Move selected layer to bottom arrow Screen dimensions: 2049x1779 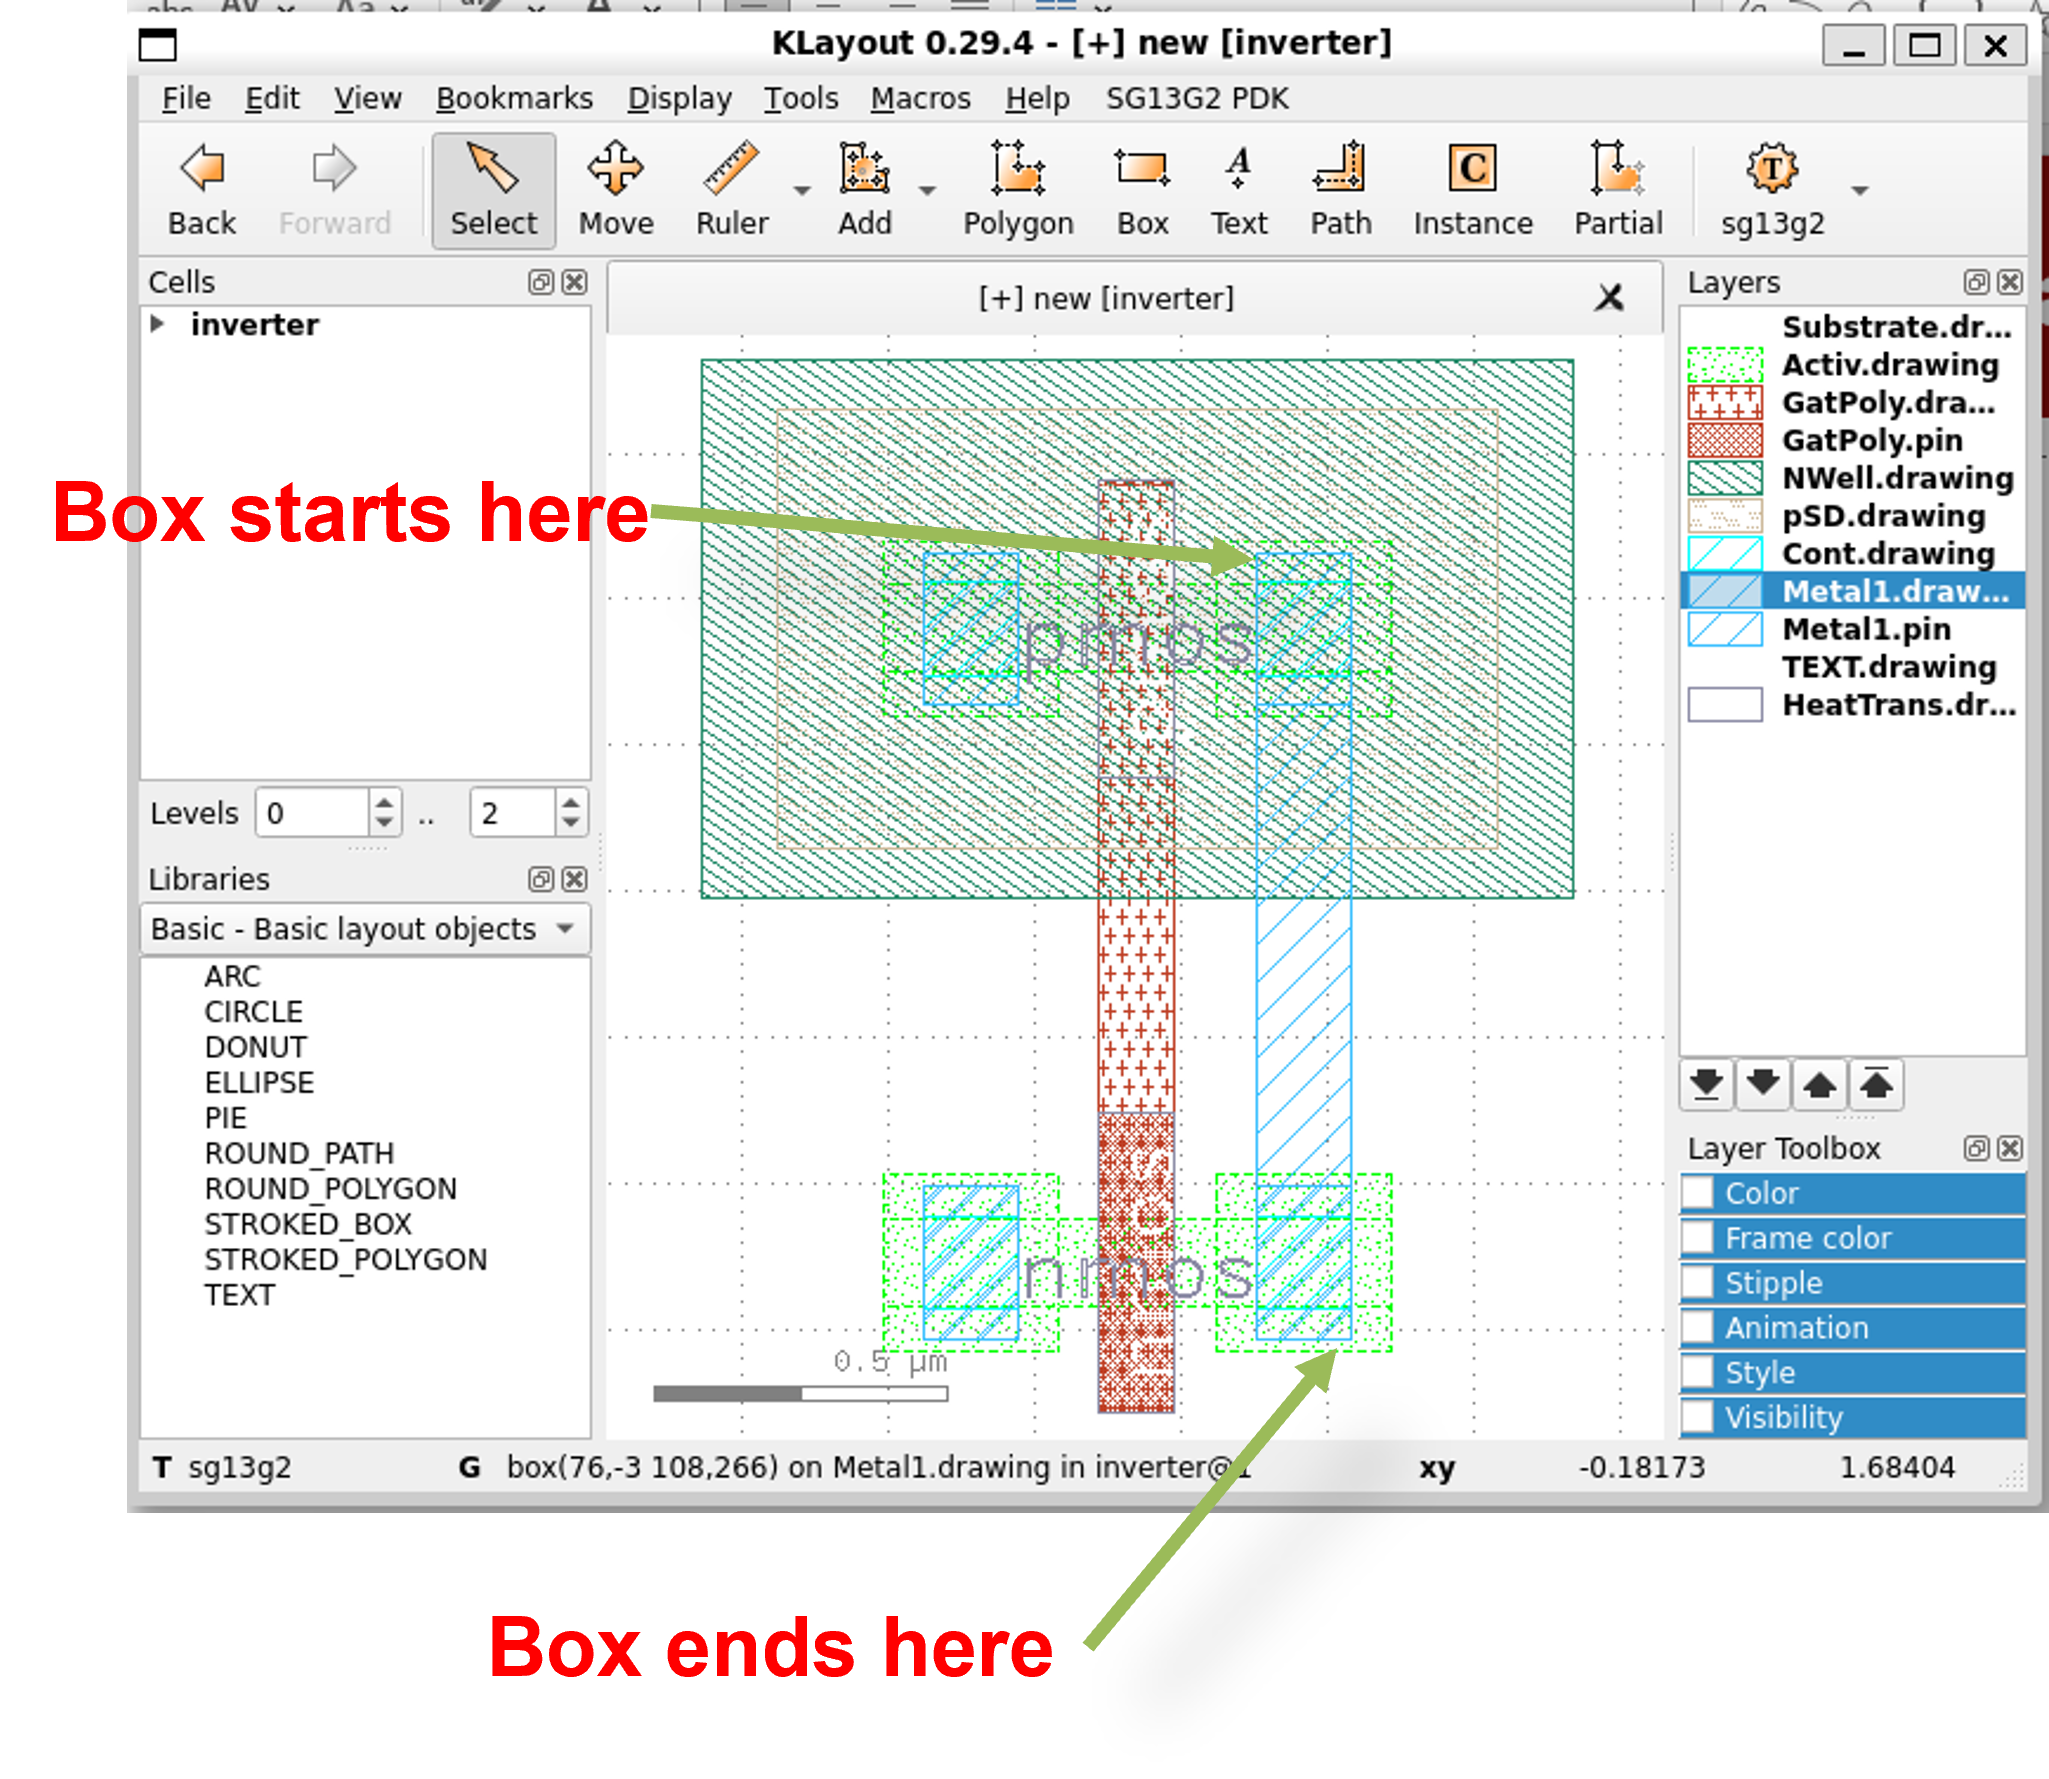click(x=1707, y=1084)
